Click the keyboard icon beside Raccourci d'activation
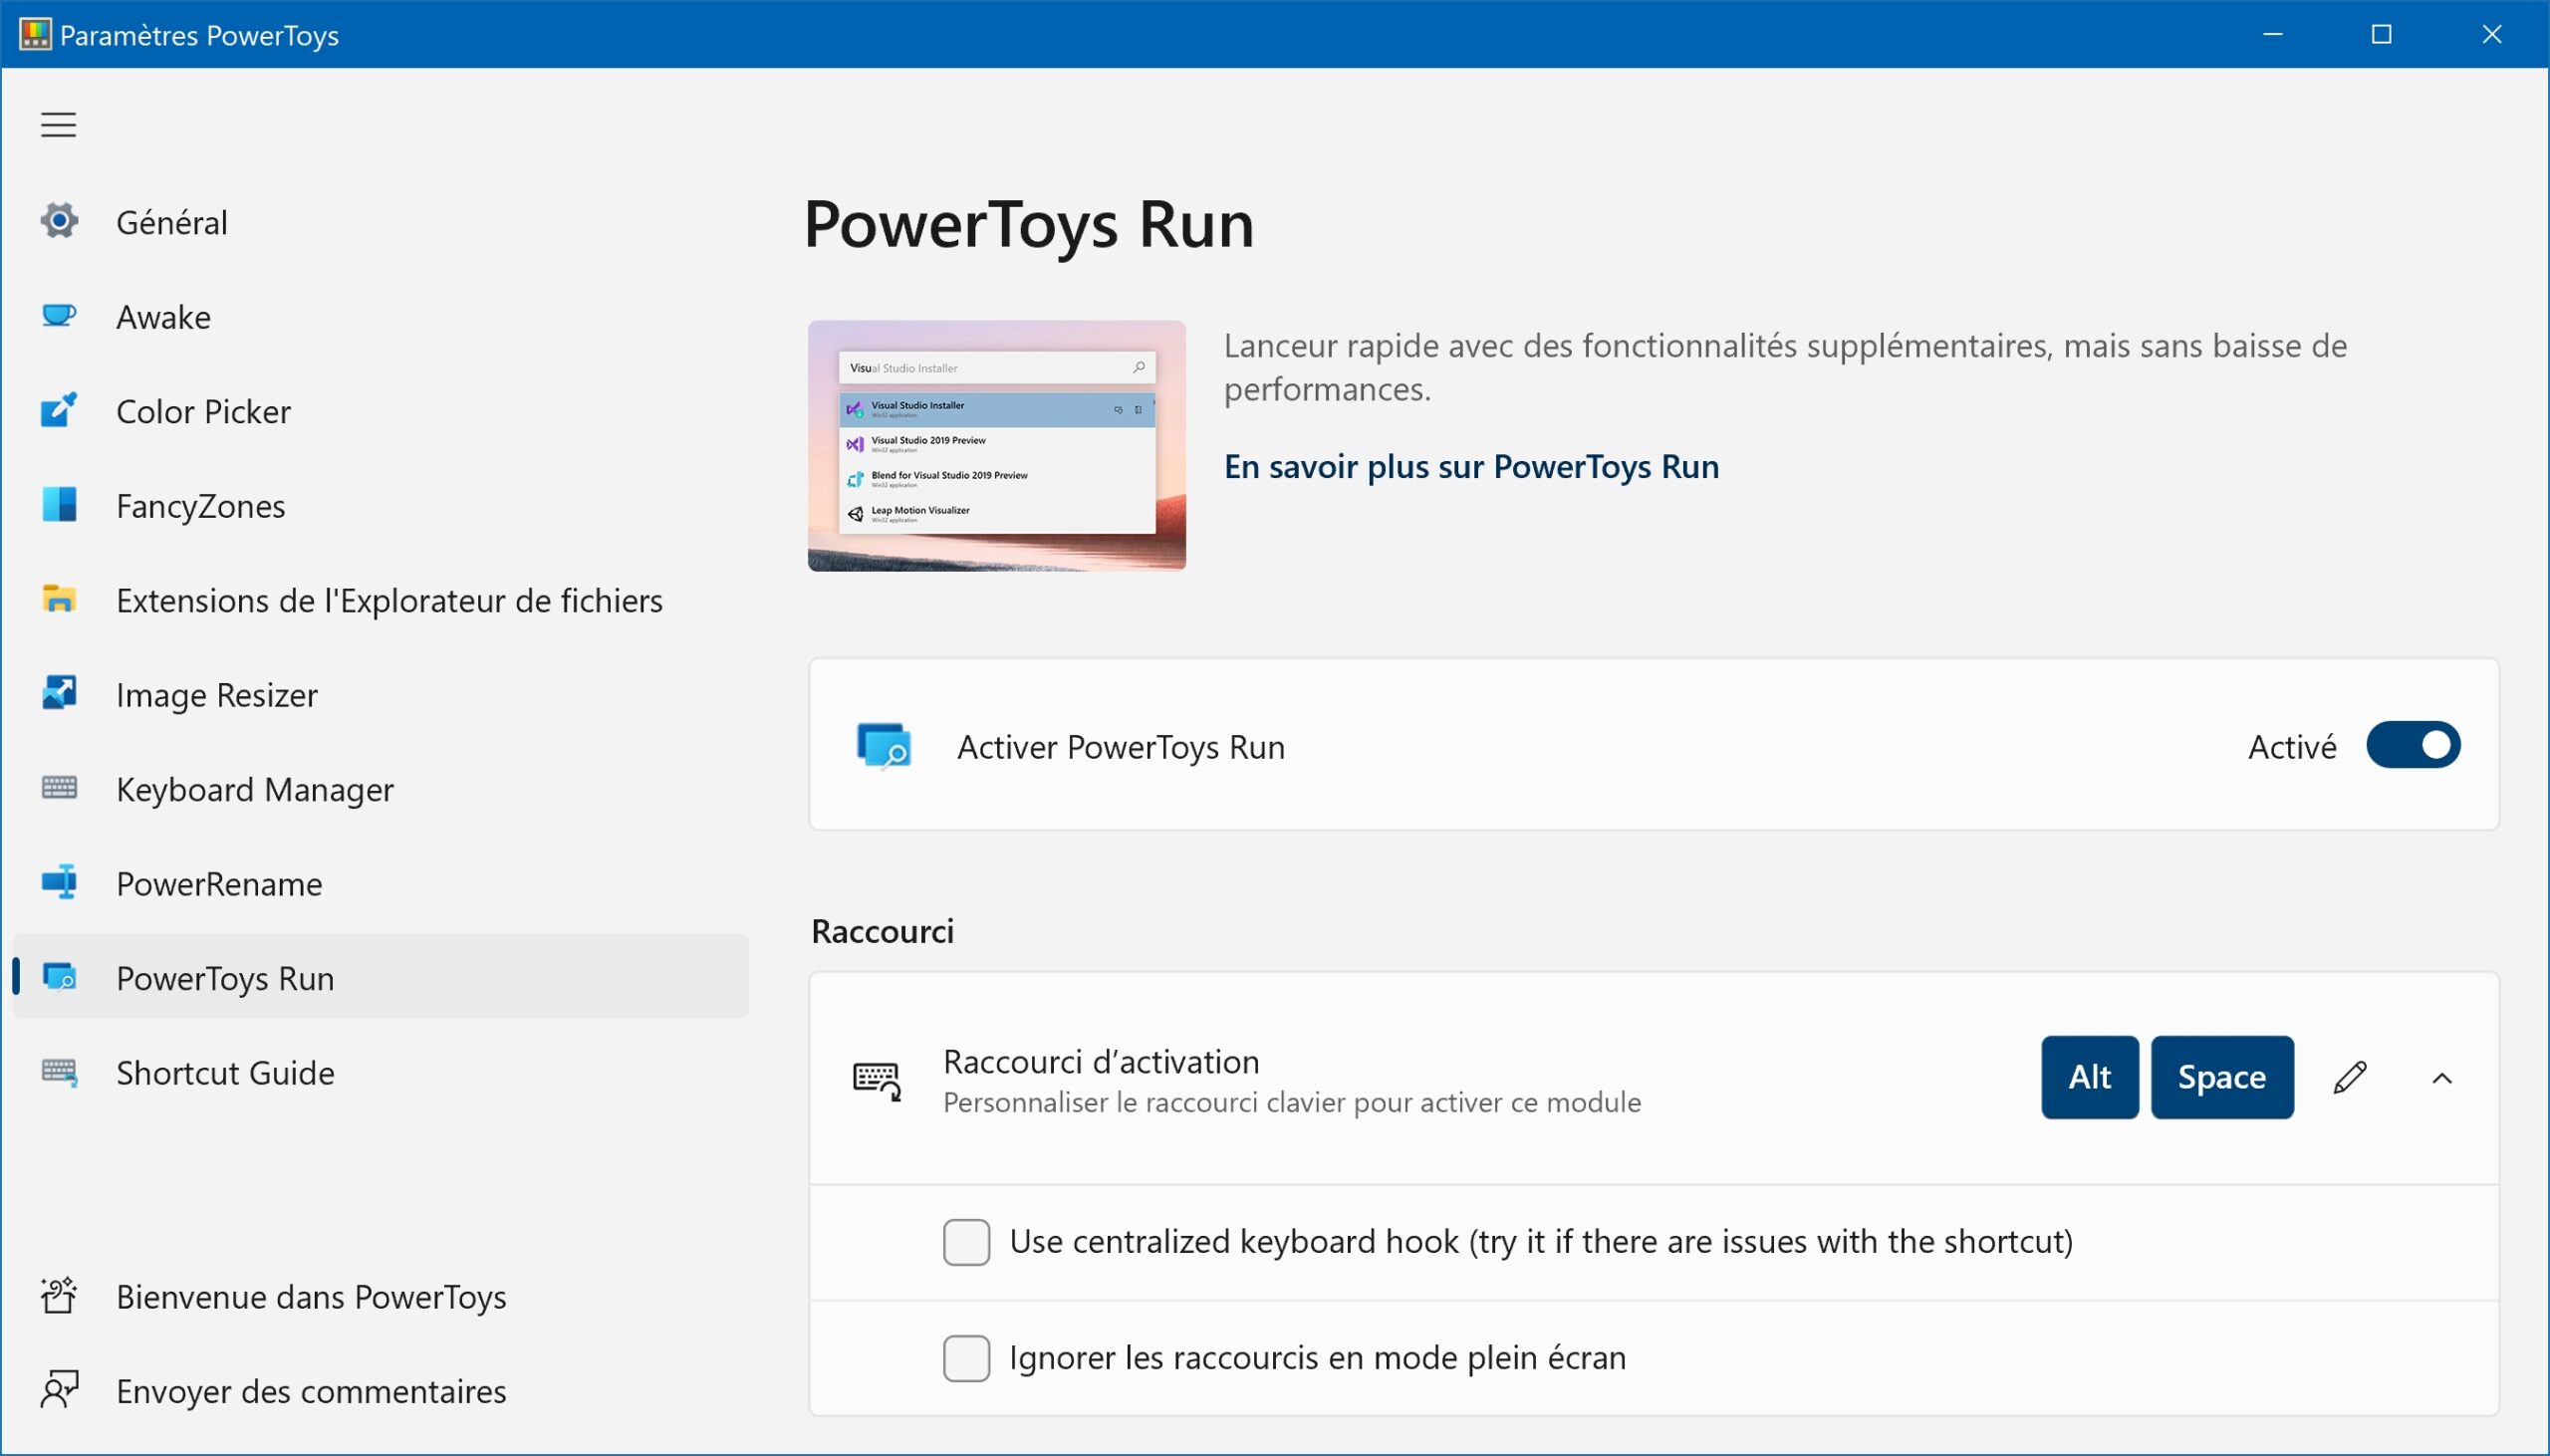The width and height of the screenshot is (2550, 1456). point(877,1080)
